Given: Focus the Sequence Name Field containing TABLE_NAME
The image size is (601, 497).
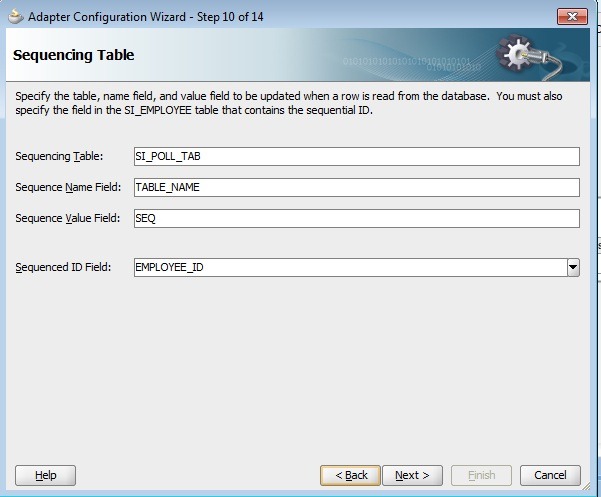Looking at the screenshot, I should click(x=356, y=187).
